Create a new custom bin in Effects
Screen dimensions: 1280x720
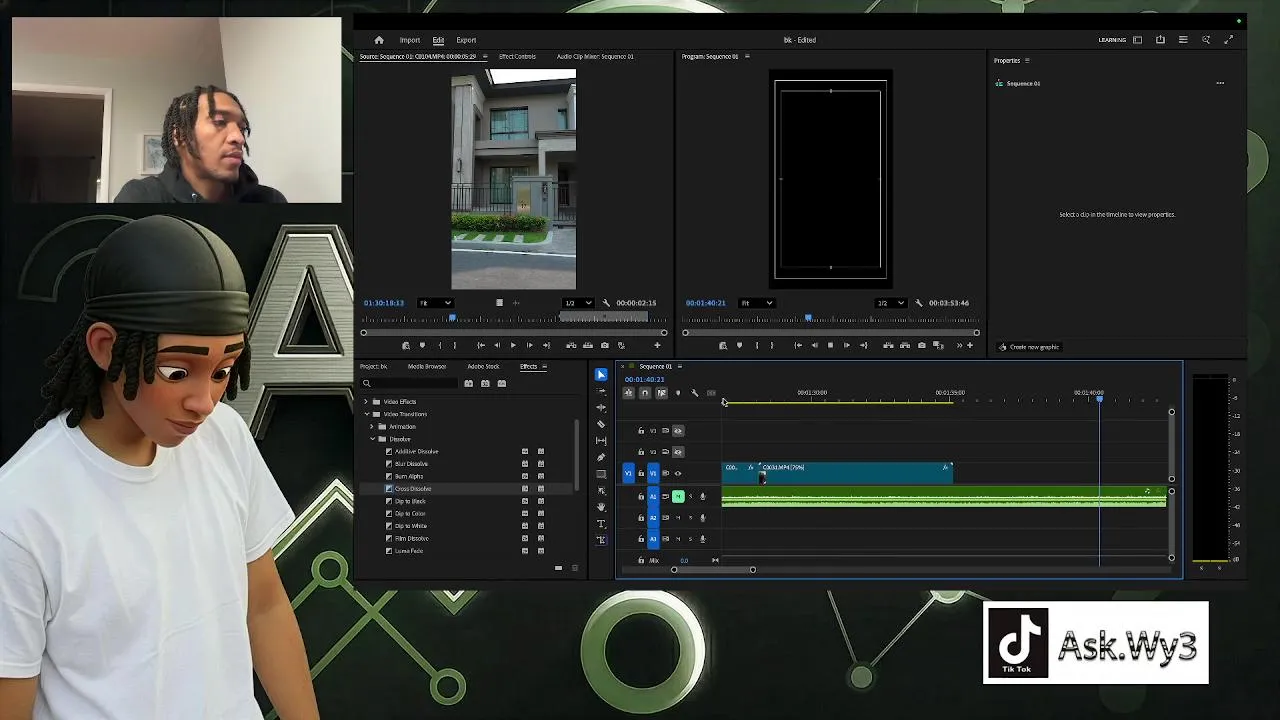[x=559, y=568]
